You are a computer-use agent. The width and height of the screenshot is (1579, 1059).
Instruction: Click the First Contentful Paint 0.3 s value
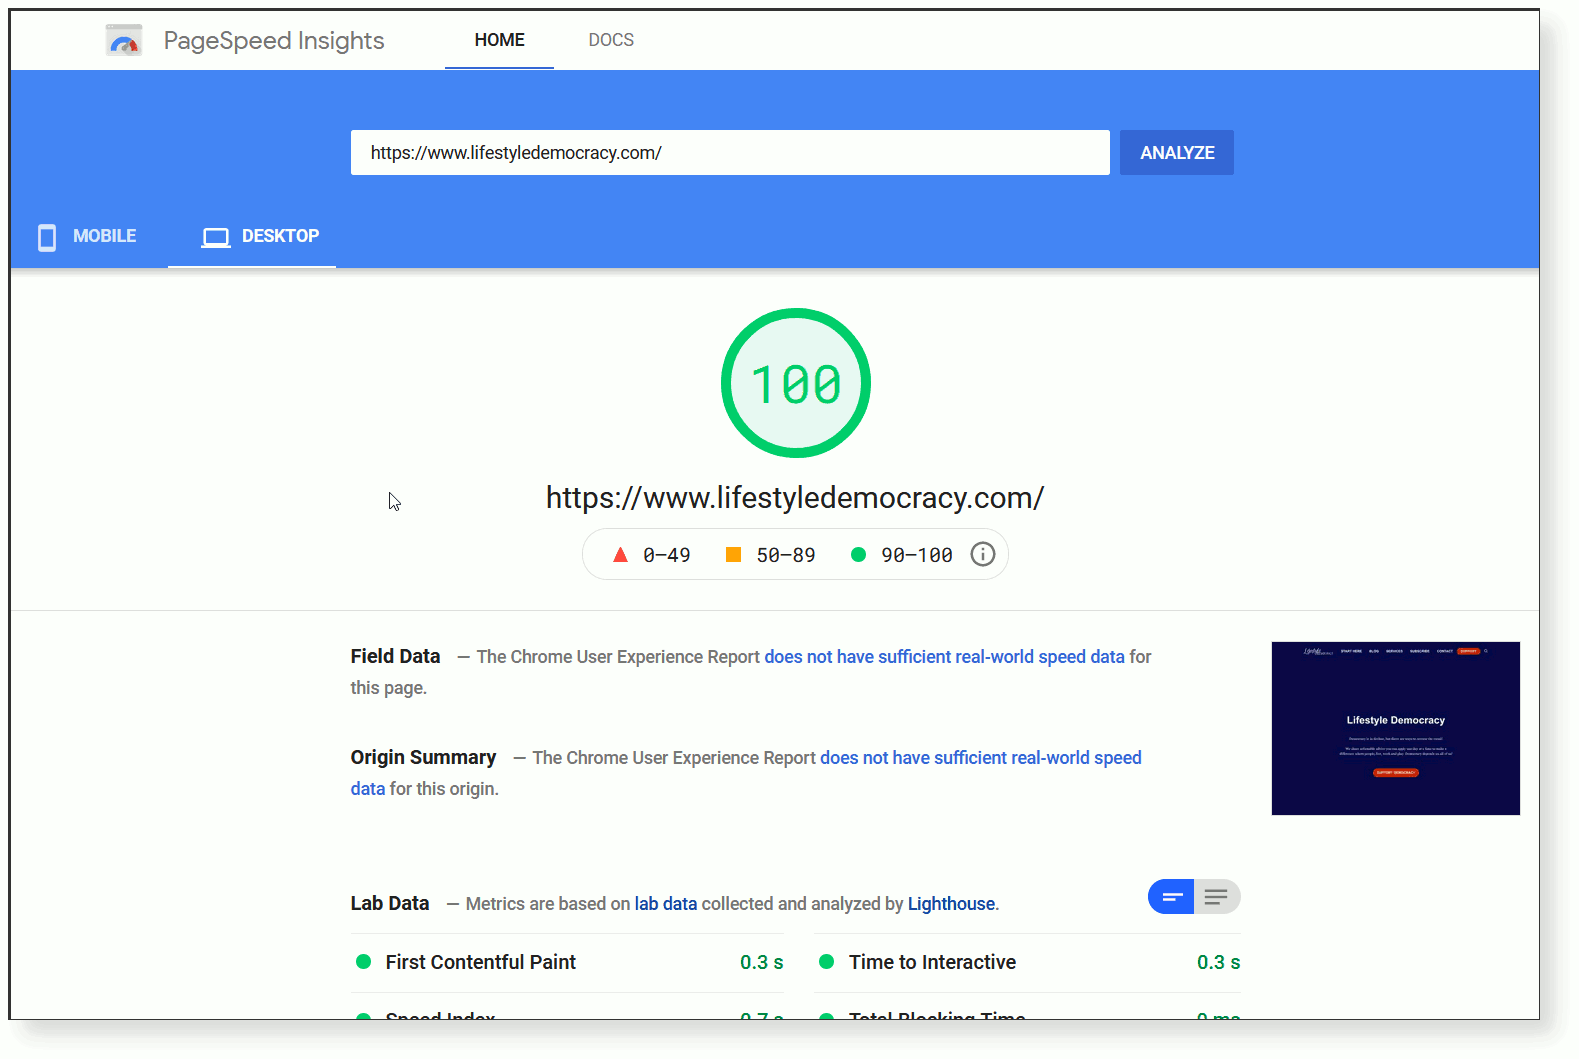click(762, 962)
